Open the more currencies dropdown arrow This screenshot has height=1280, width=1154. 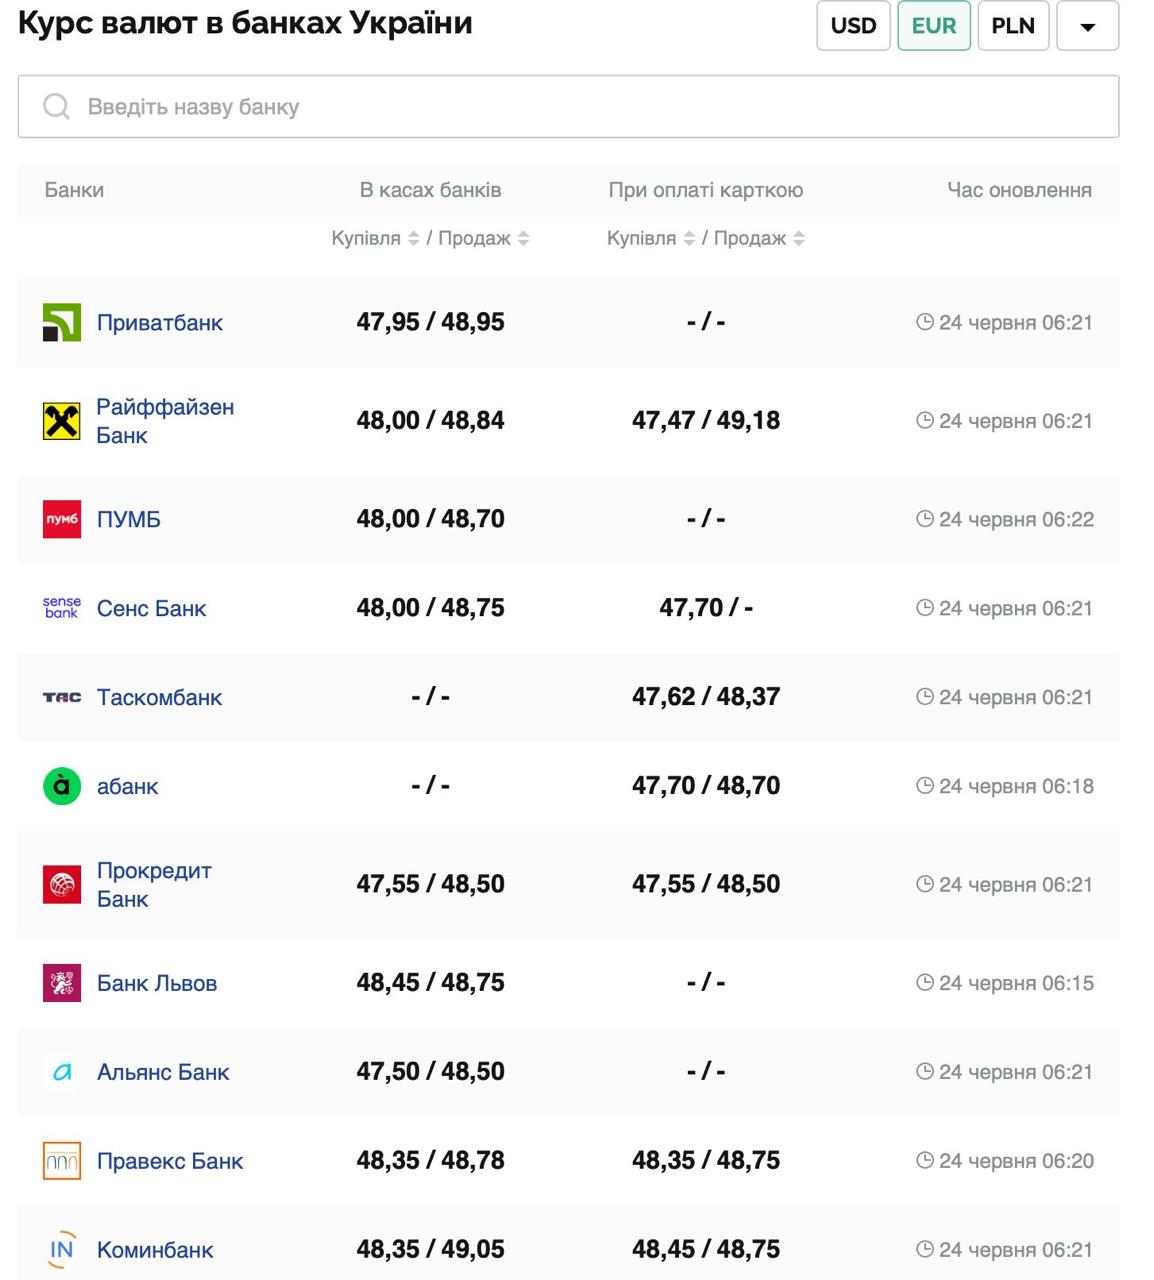coord(1087,26)
